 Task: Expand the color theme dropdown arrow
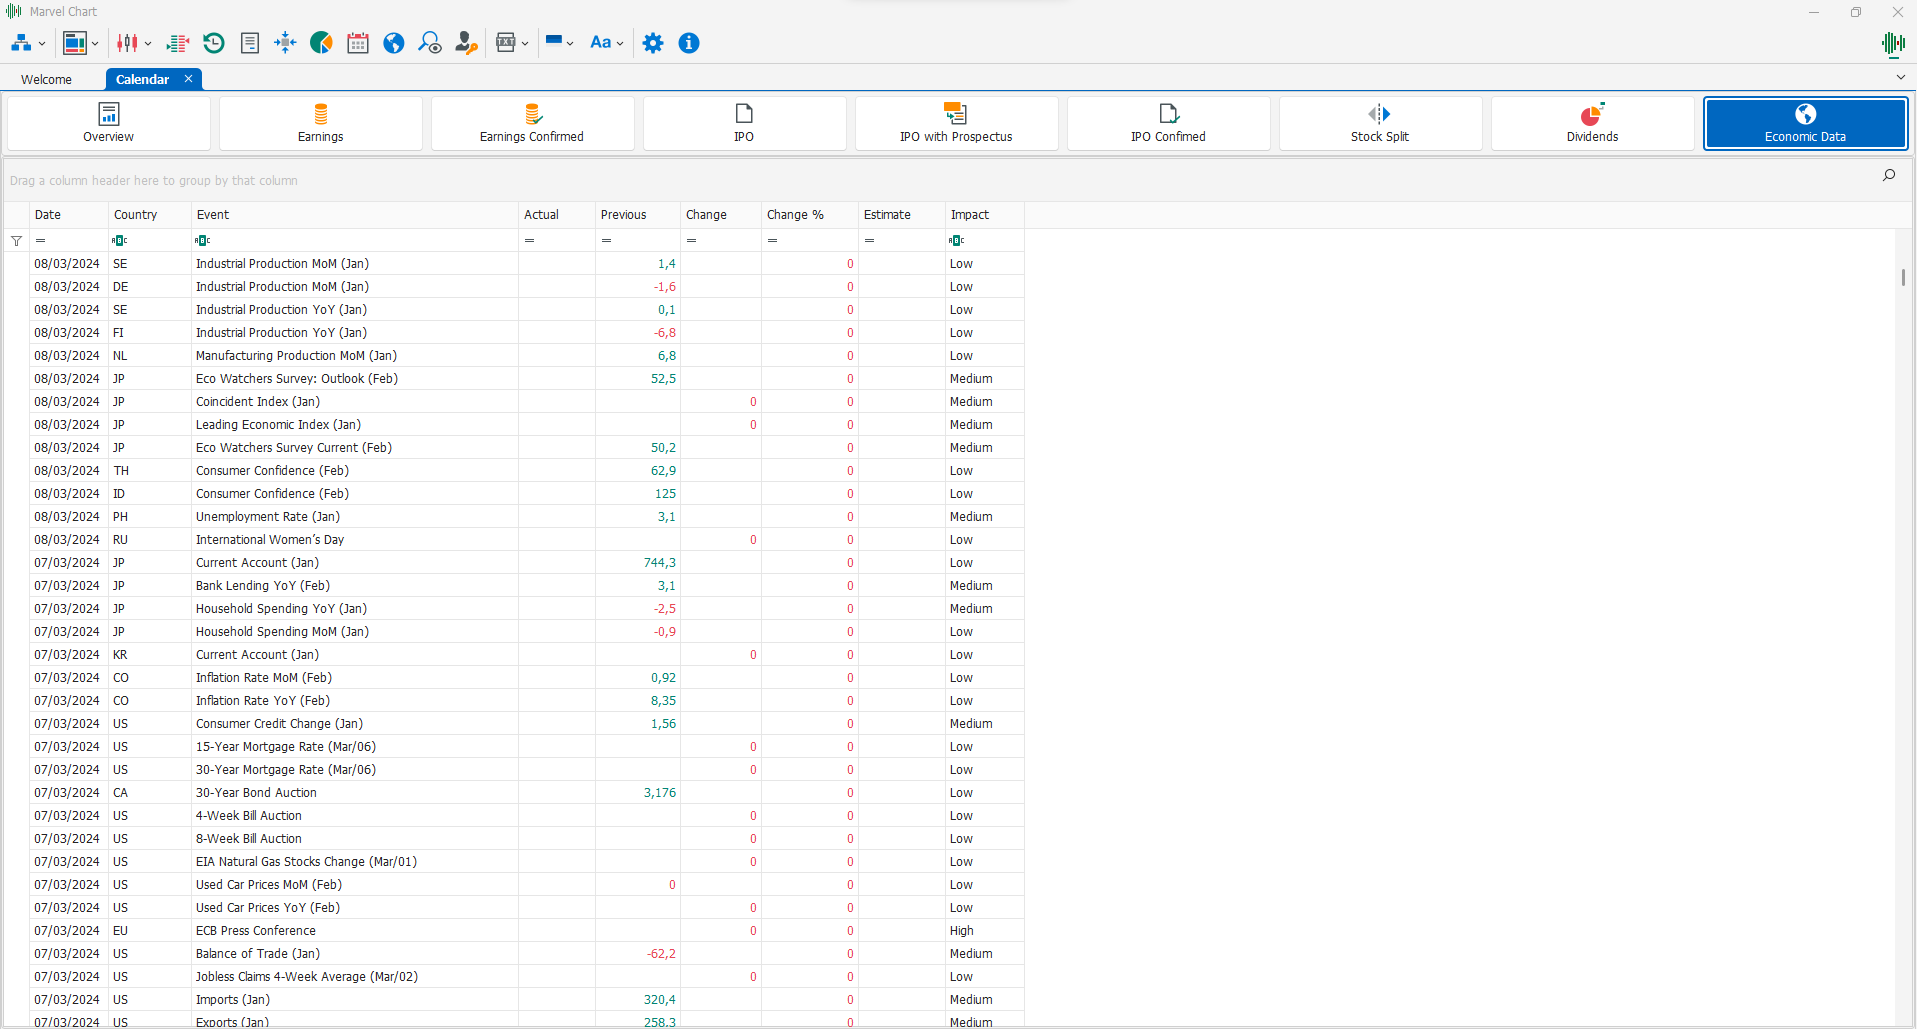pos(570,44)
